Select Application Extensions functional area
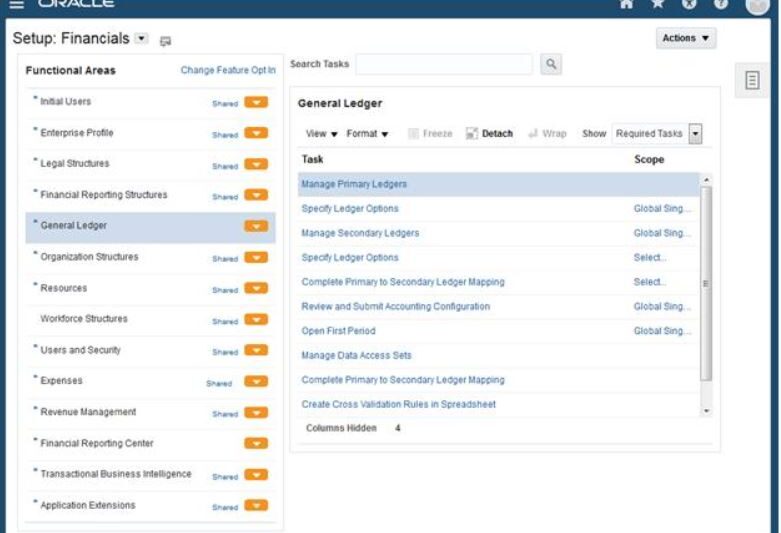This screenshot has height=533, width=781. click(88, 505)
